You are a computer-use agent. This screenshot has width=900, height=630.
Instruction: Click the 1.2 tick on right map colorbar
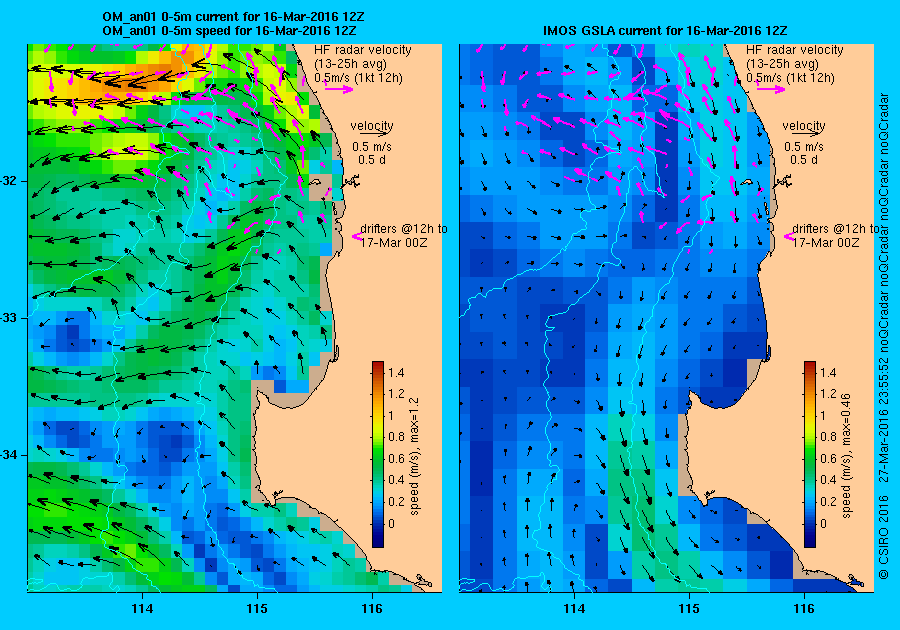point(828,394)
